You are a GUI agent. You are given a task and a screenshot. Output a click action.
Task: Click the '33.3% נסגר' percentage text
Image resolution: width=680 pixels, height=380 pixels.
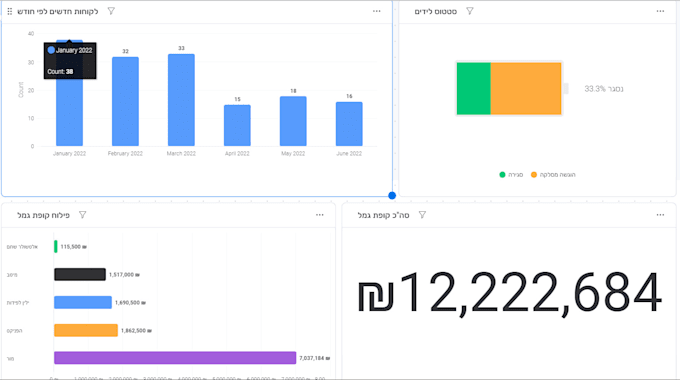(604, 89)
